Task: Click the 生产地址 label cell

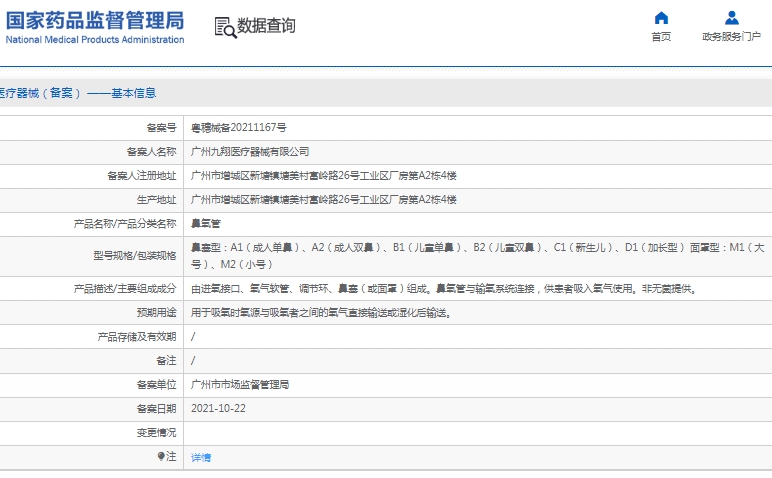Action: [92, 200]
